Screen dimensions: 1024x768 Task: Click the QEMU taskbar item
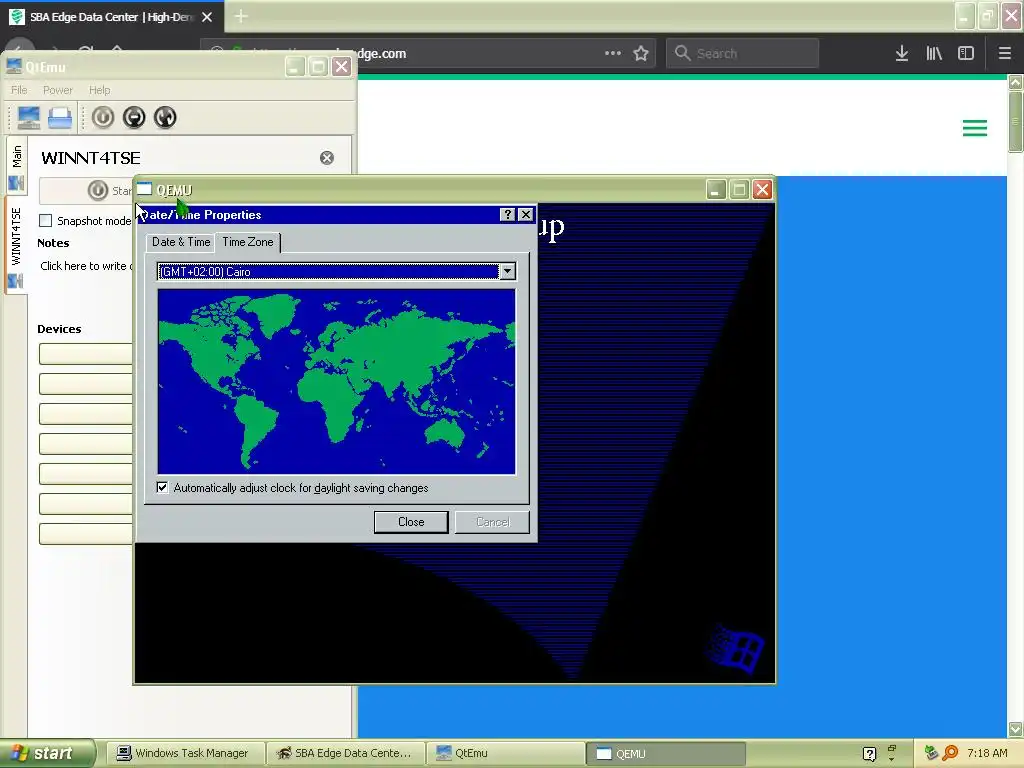pyautogui.click(x=666, y=754)
